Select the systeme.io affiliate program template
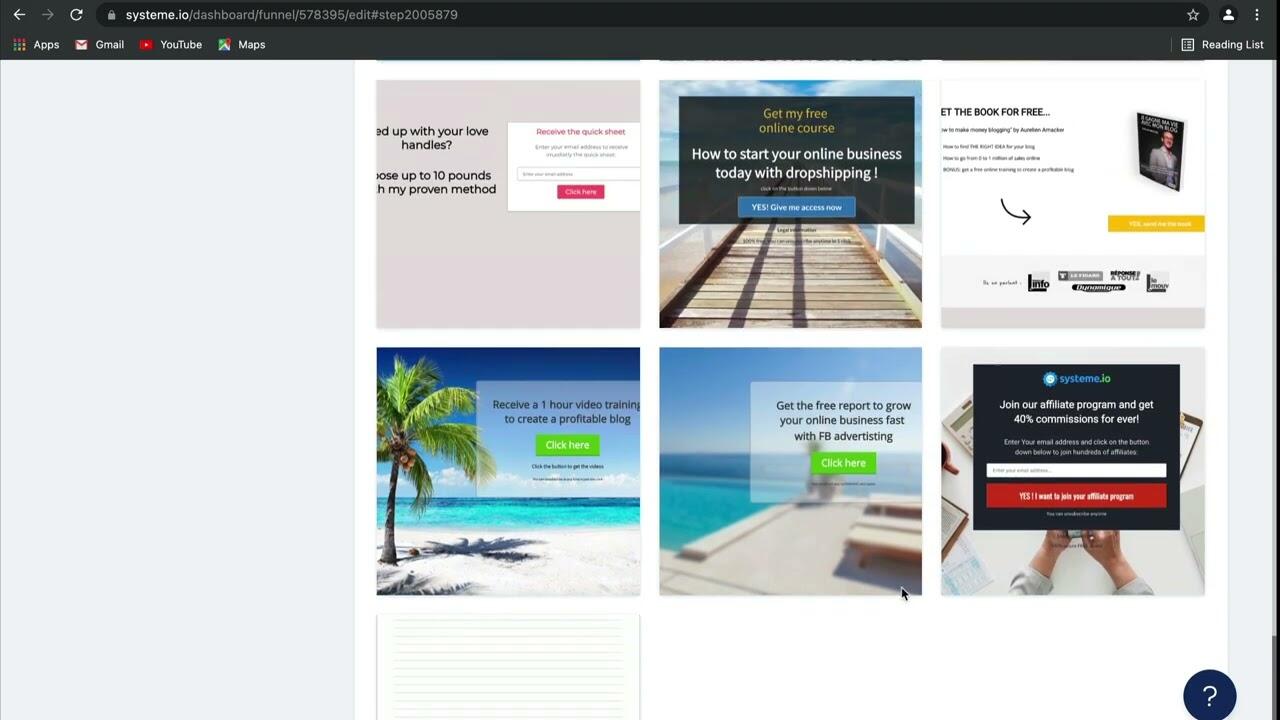This screenshot has height=720, width=1280. [1072, 471]
